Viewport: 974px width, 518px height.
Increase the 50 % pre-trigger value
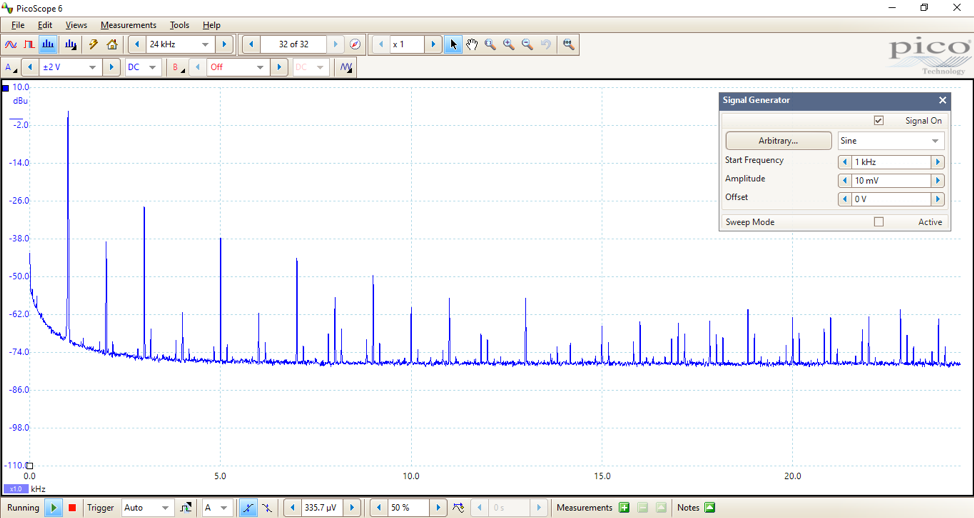pyautogui.click(x=438, y=507)
